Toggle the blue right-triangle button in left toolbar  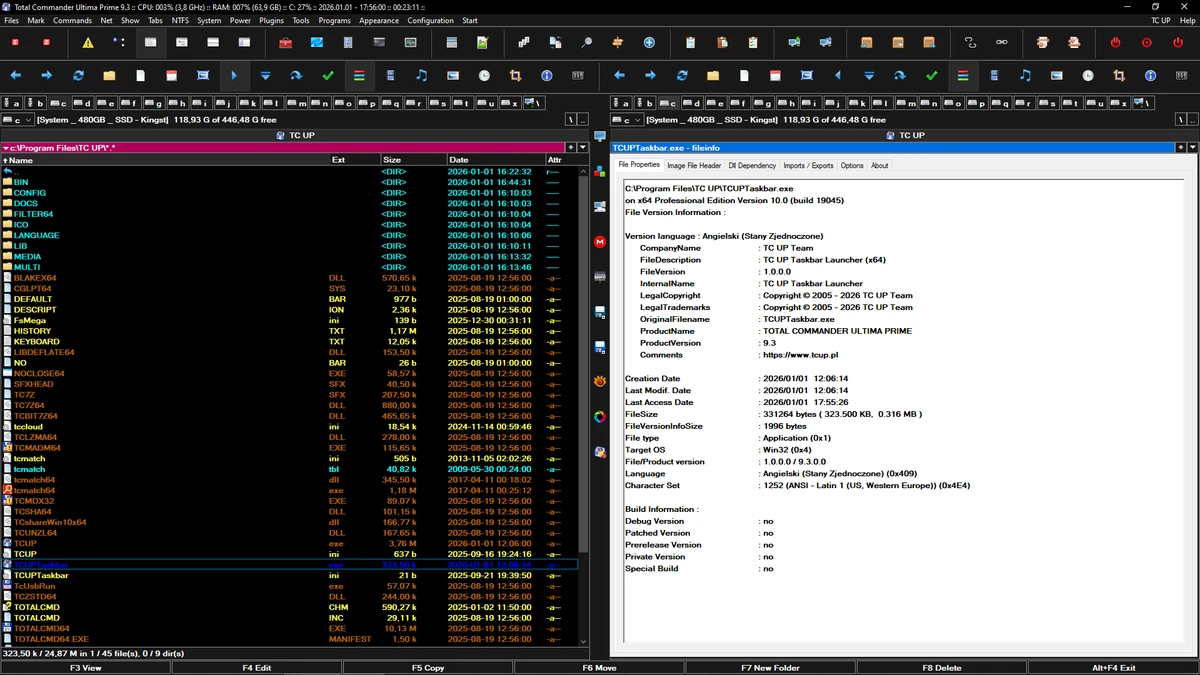(x=234, y=76)
